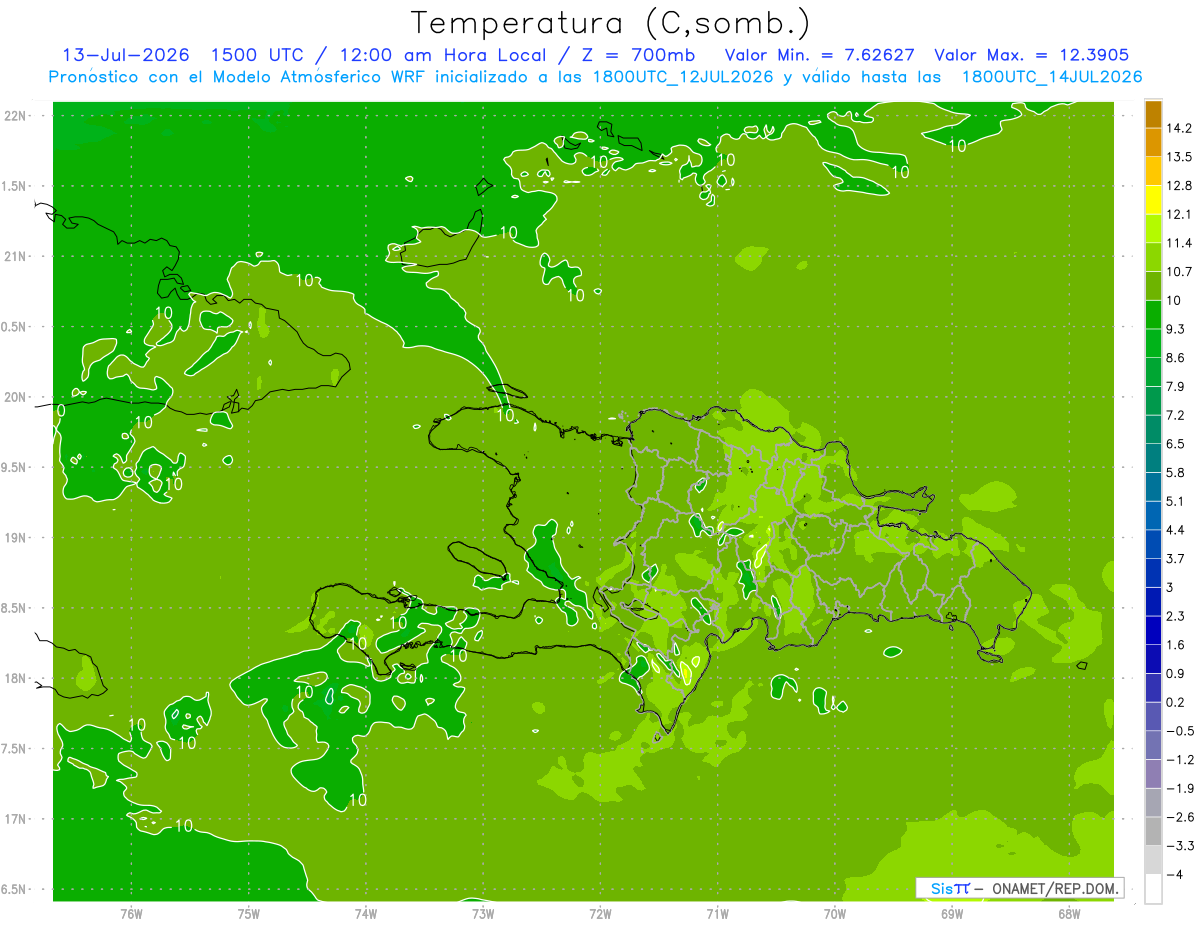Click the '6.5' color scale label

tap(1176, 444)
